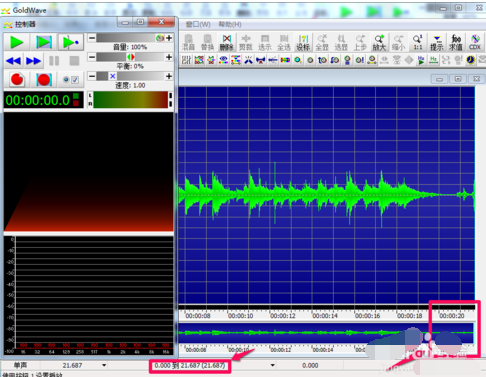Click the first effect icon with vertical bars
The image size is (486, 377).
(x=186, y=60)
